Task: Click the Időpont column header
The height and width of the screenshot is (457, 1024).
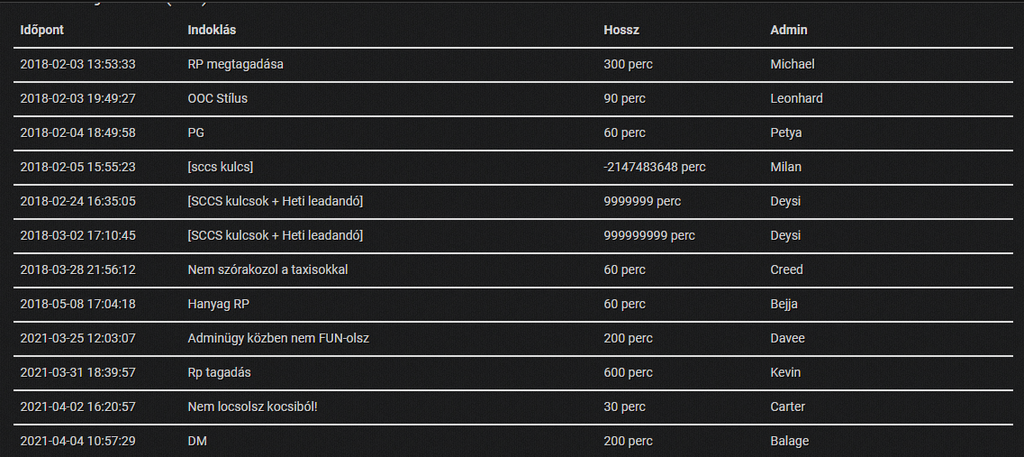Action: click(x=42, y=30)
